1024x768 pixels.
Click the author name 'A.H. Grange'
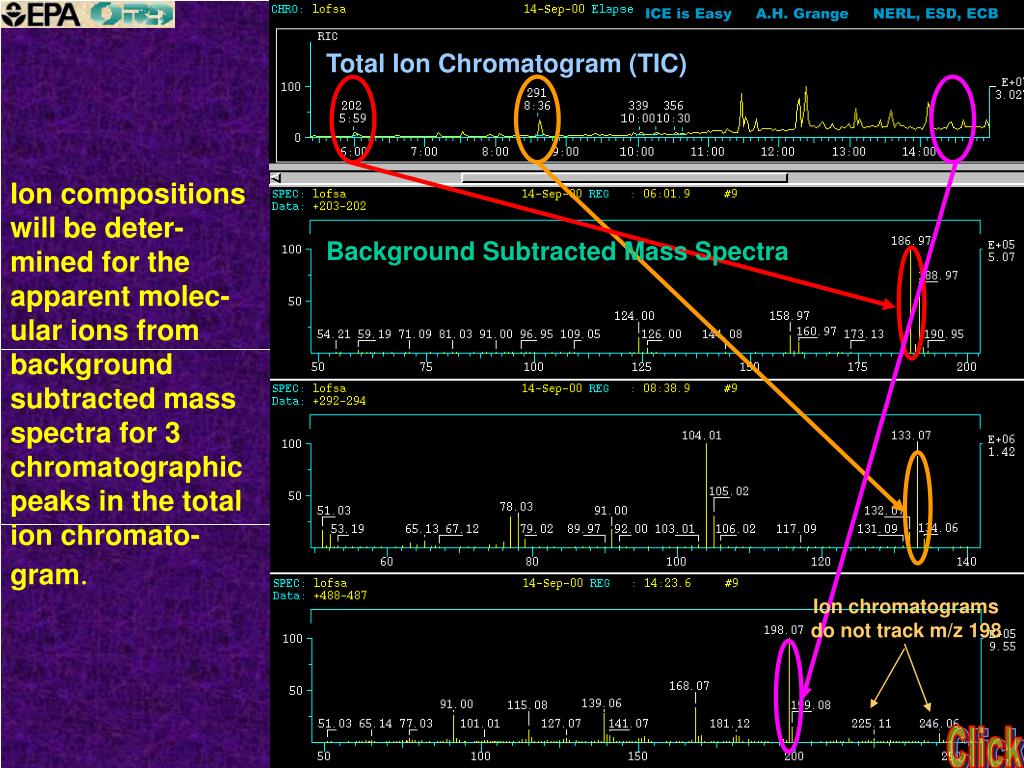tap(802, 14)
